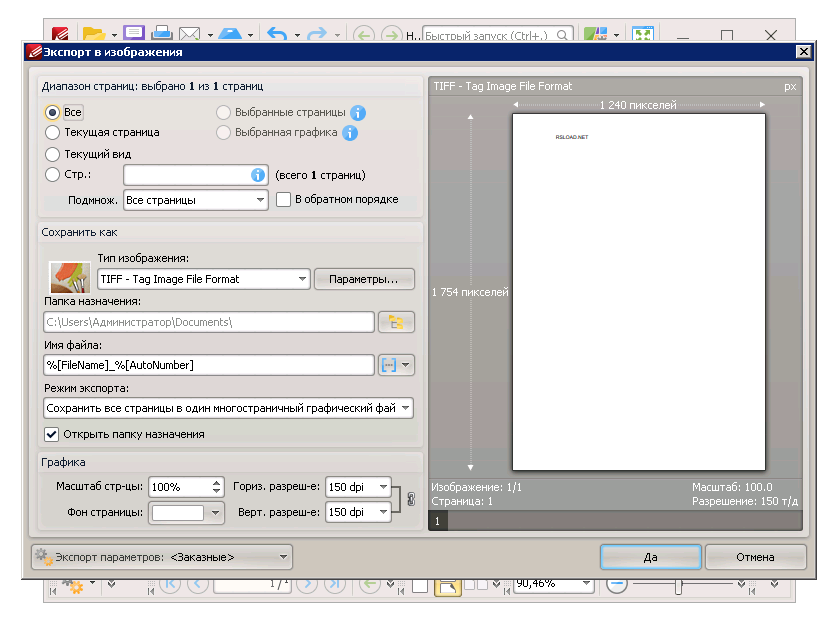Toggle the resolution link chain icon
828x619 pixels.
[x=411, y=499]
